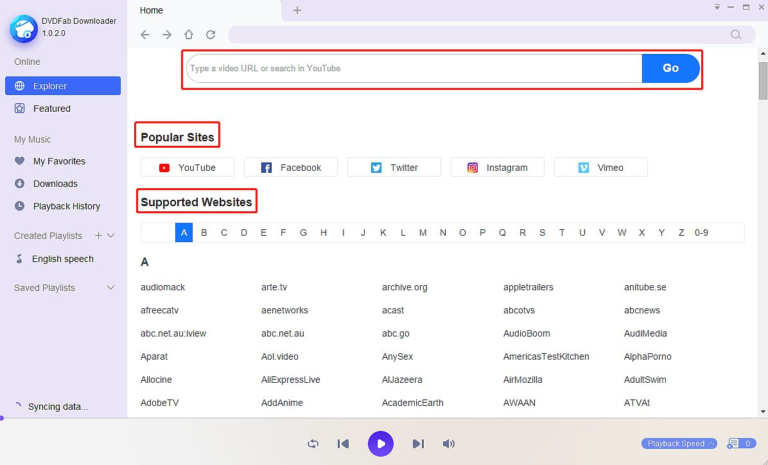Reload the page with refresh icon
Screen dimensions: 768x465
point(211,35)
